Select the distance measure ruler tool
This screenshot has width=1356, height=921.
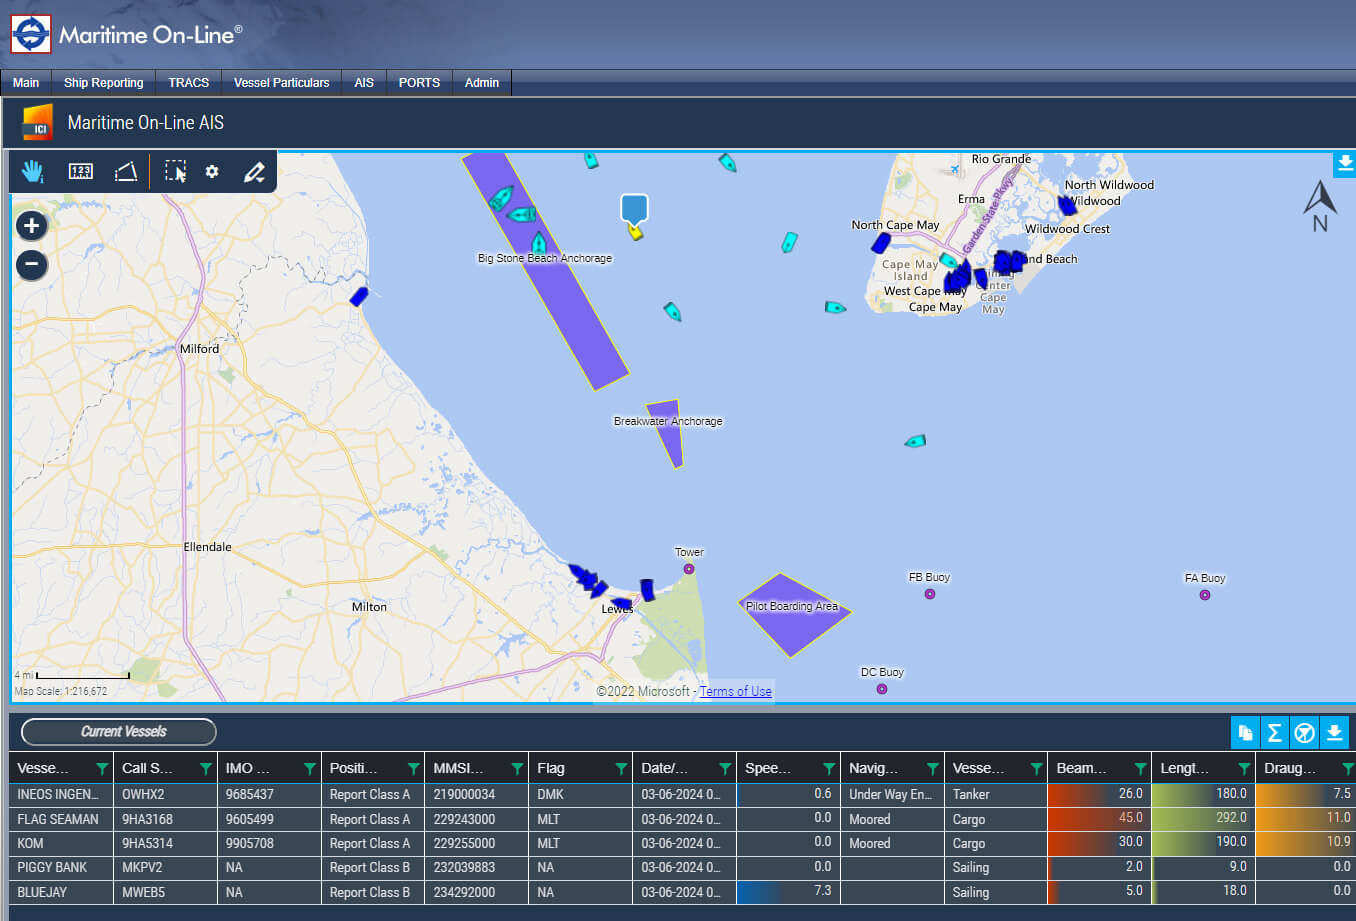pos(81,172)
